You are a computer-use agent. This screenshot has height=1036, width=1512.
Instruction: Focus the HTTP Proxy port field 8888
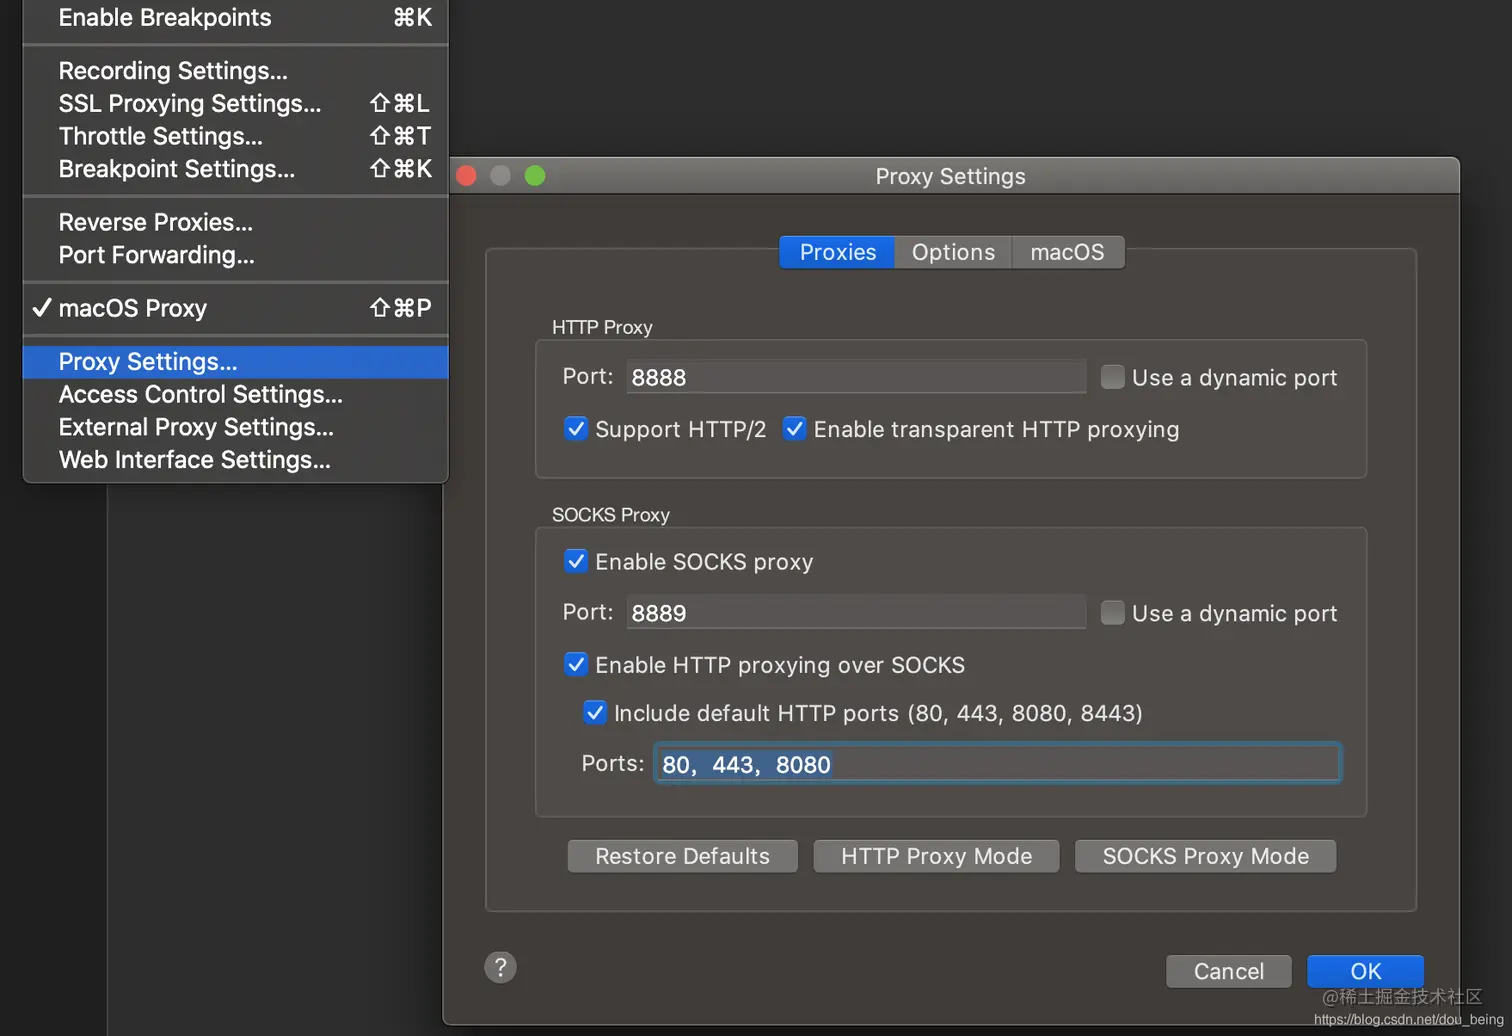coord(856,377)
